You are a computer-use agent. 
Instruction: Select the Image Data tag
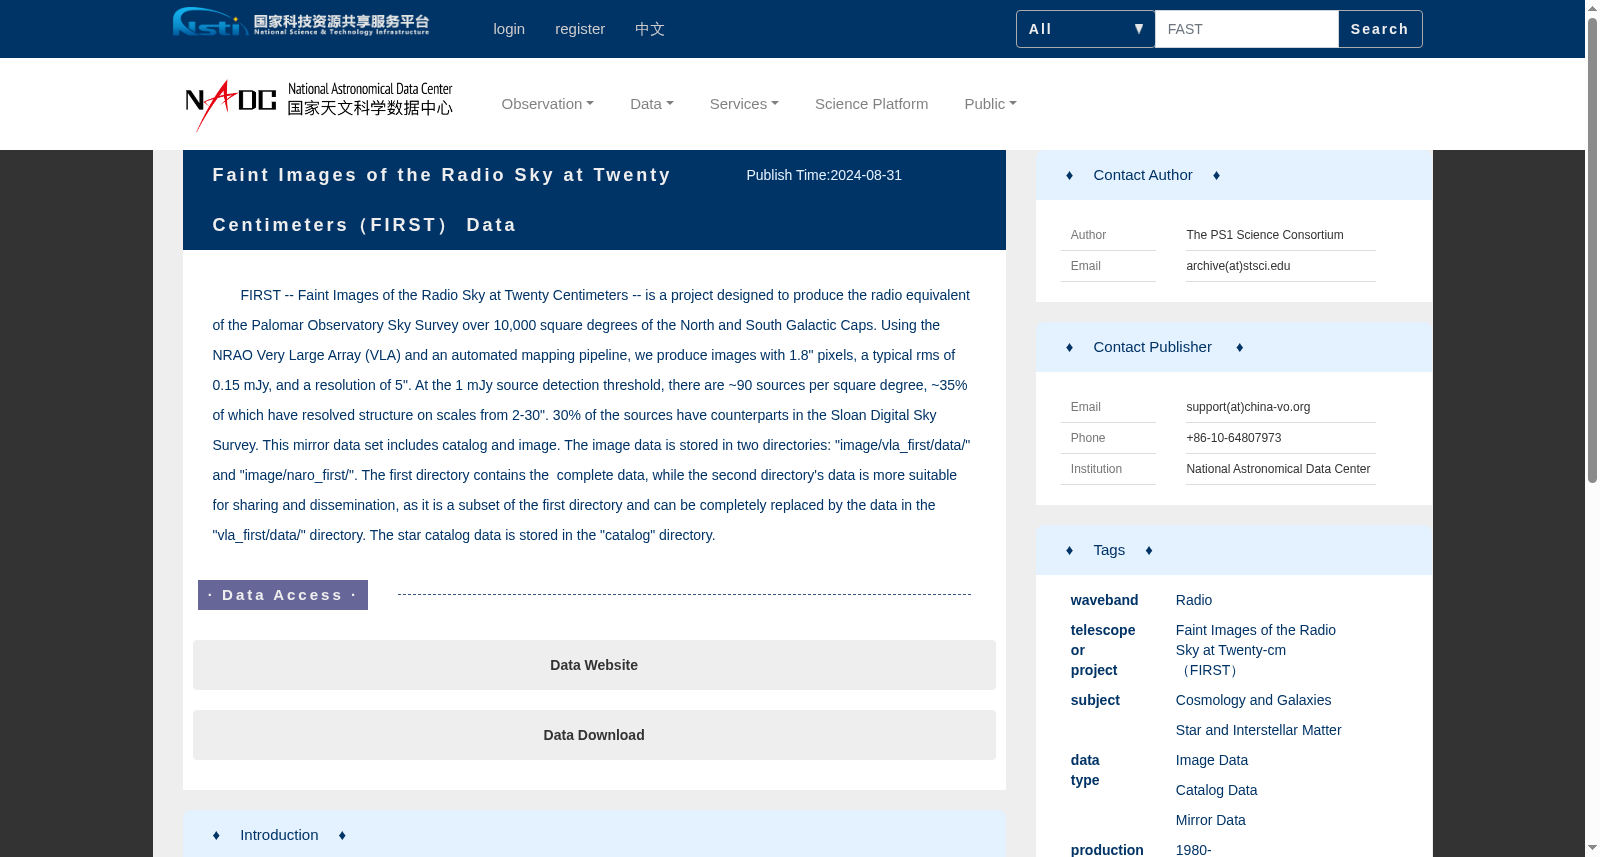click(x=1212, y=760)
